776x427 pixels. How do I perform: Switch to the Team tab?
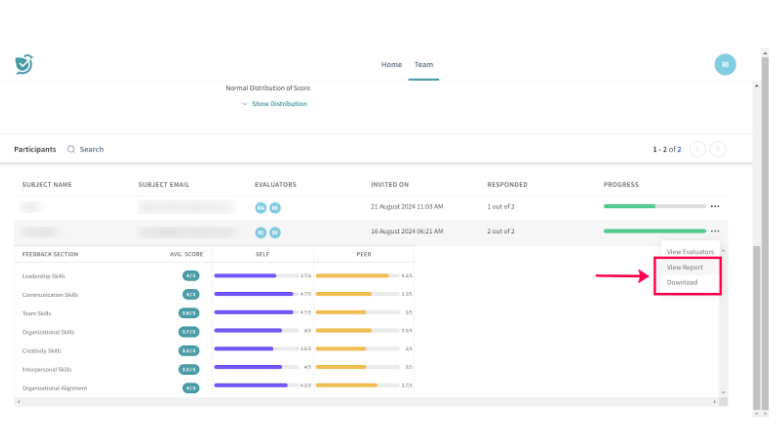click(x=424, y=64)
